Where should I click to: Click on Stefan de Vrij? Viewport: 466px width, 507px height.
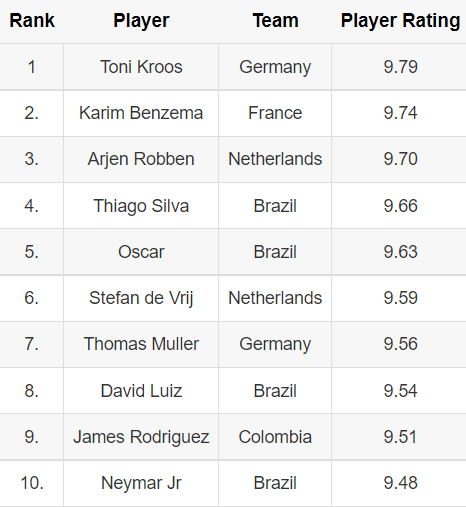[141, 298]
